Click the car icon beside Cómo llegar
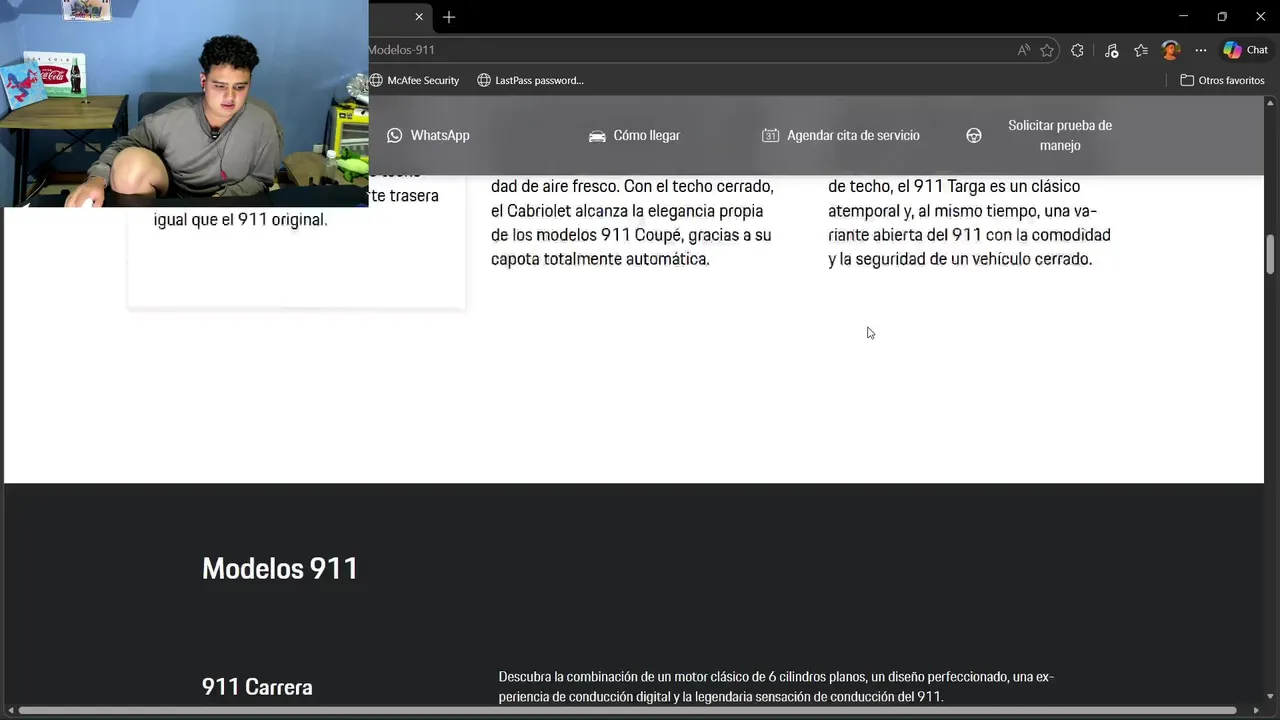1280x720 pixels. 597,135
